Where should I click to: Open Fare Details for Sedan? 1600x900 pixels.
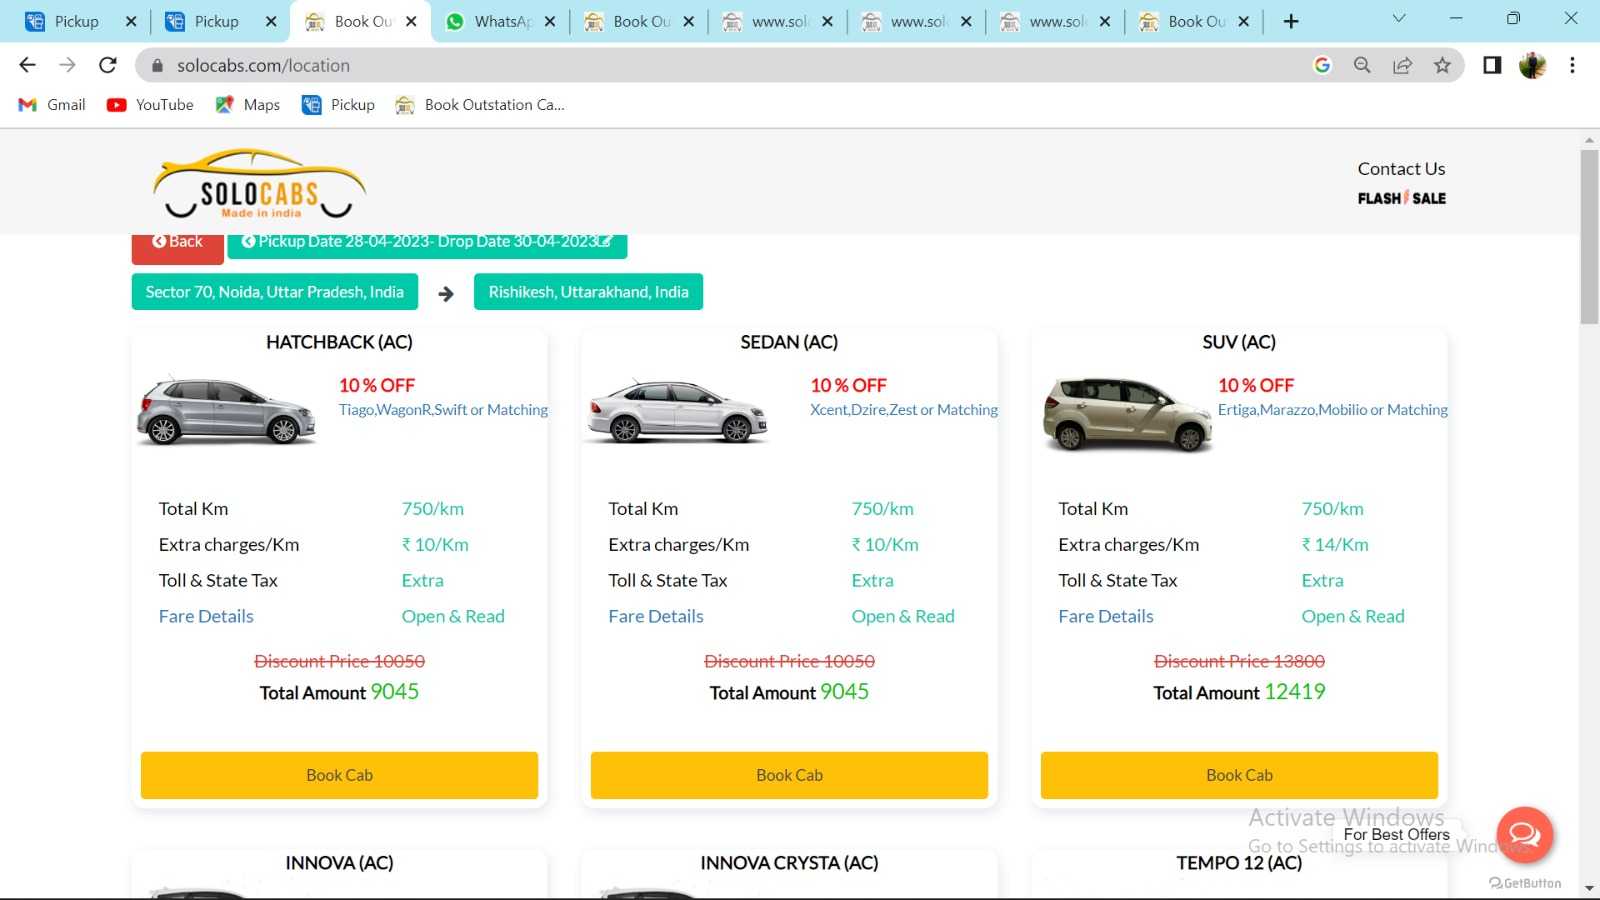[x=656, y=616]
